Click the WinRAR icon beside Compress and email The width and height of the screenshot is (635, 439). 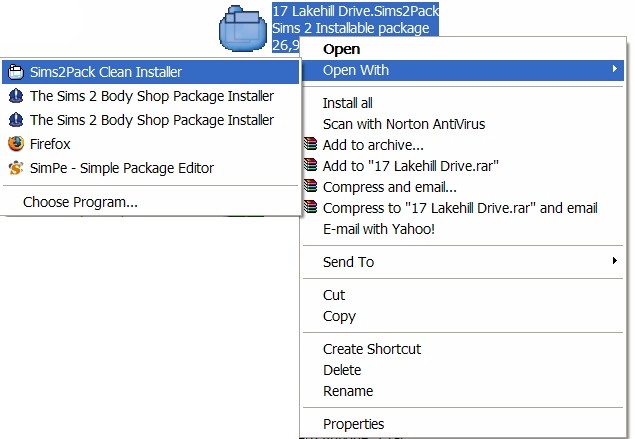(311, 186)
